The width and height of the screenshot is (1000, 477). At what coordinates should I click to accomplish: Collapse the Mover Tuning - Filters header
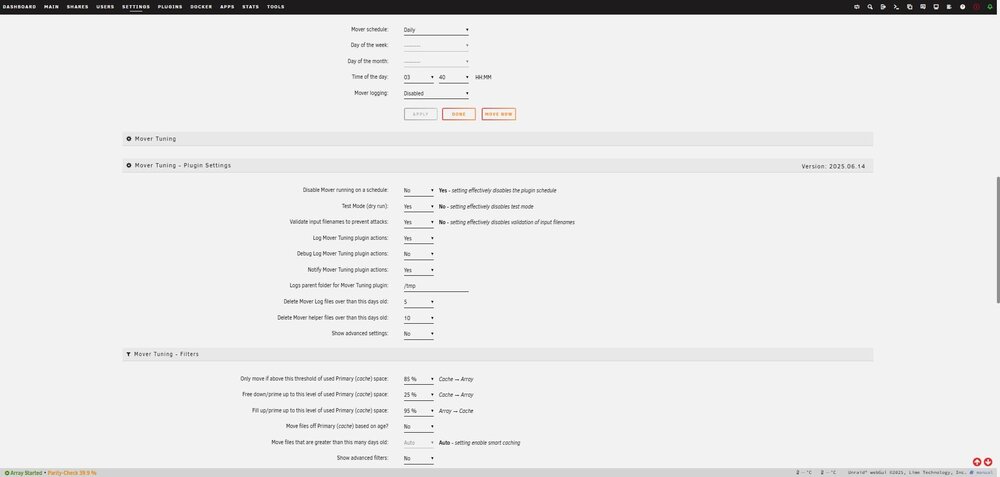pos(497,354)
